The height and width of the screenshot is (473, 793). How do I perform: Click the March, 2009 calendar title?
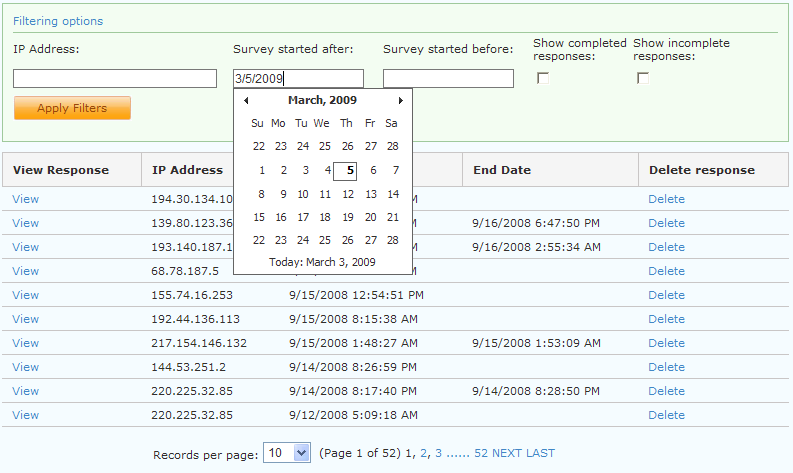(322, 100)
